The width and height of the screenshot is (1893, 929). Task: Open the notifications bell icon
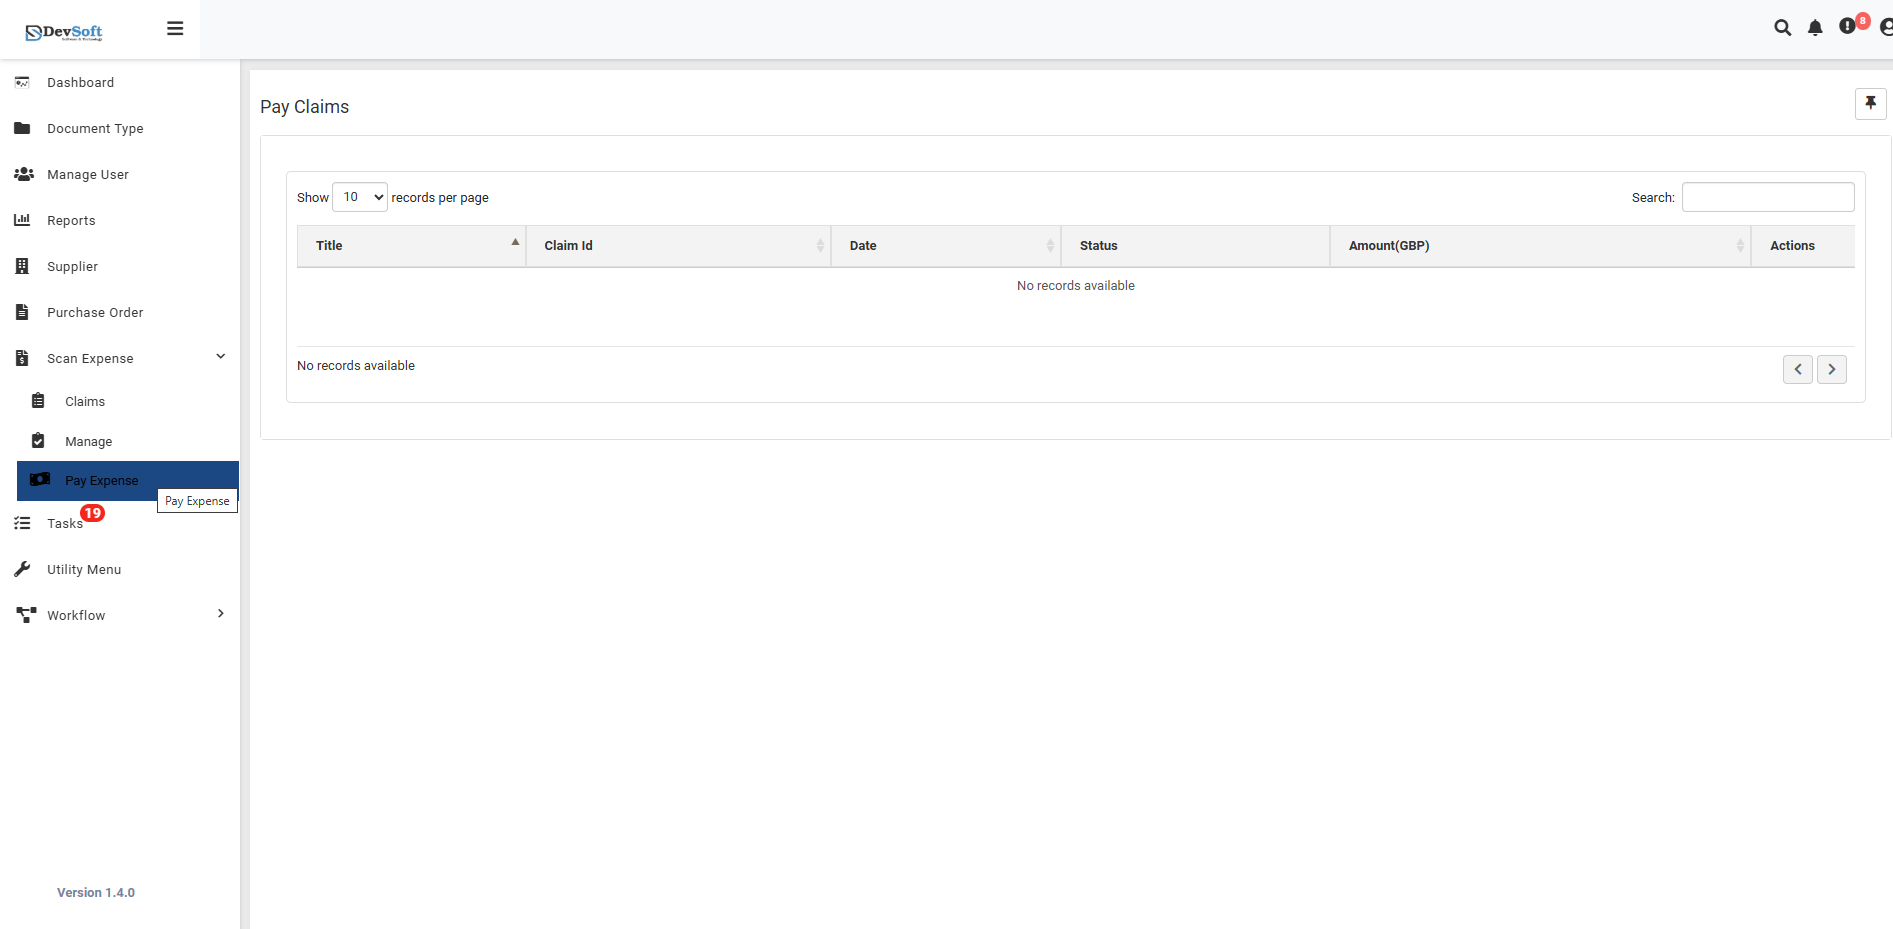coord(1816,28)
